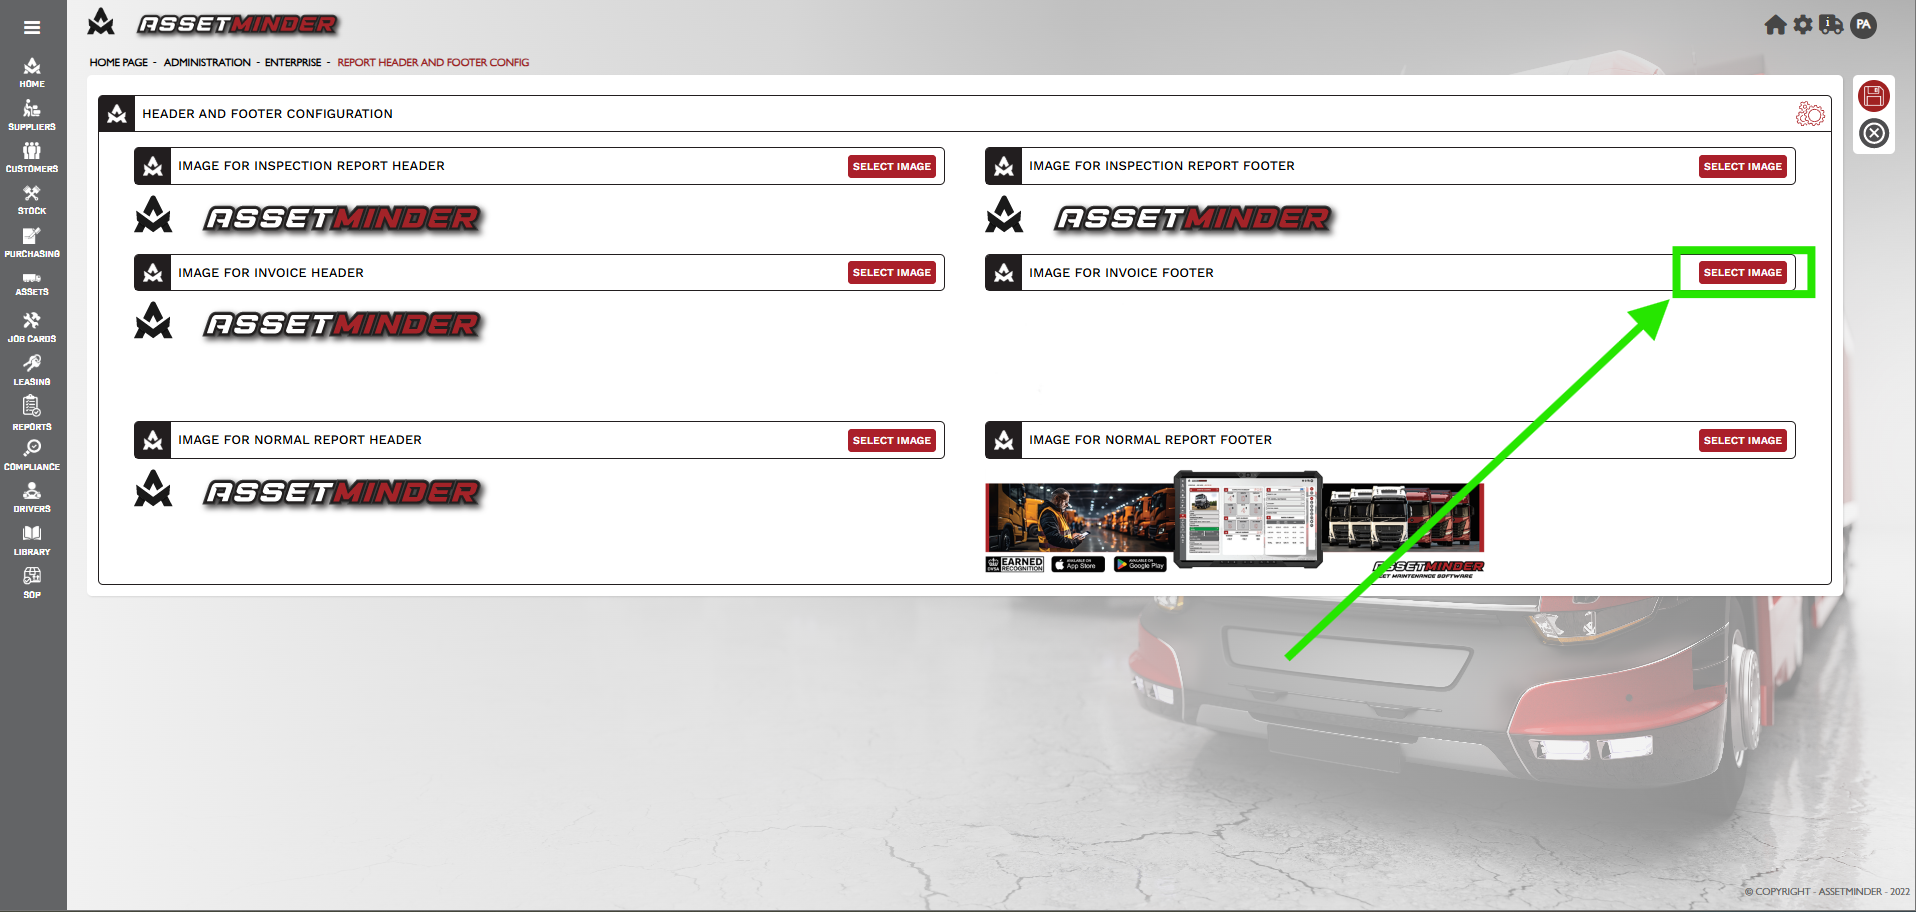Open settings gear in top bar
Screen dimensions: 1916x912
pos(1803,25)
